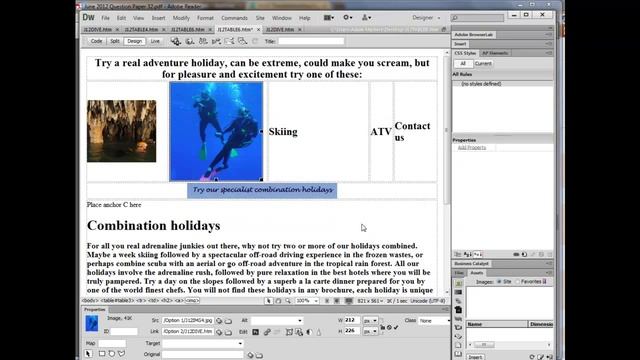Open the Site menu
Viewport: 640px width, 360px height.
tap(260, 18)
